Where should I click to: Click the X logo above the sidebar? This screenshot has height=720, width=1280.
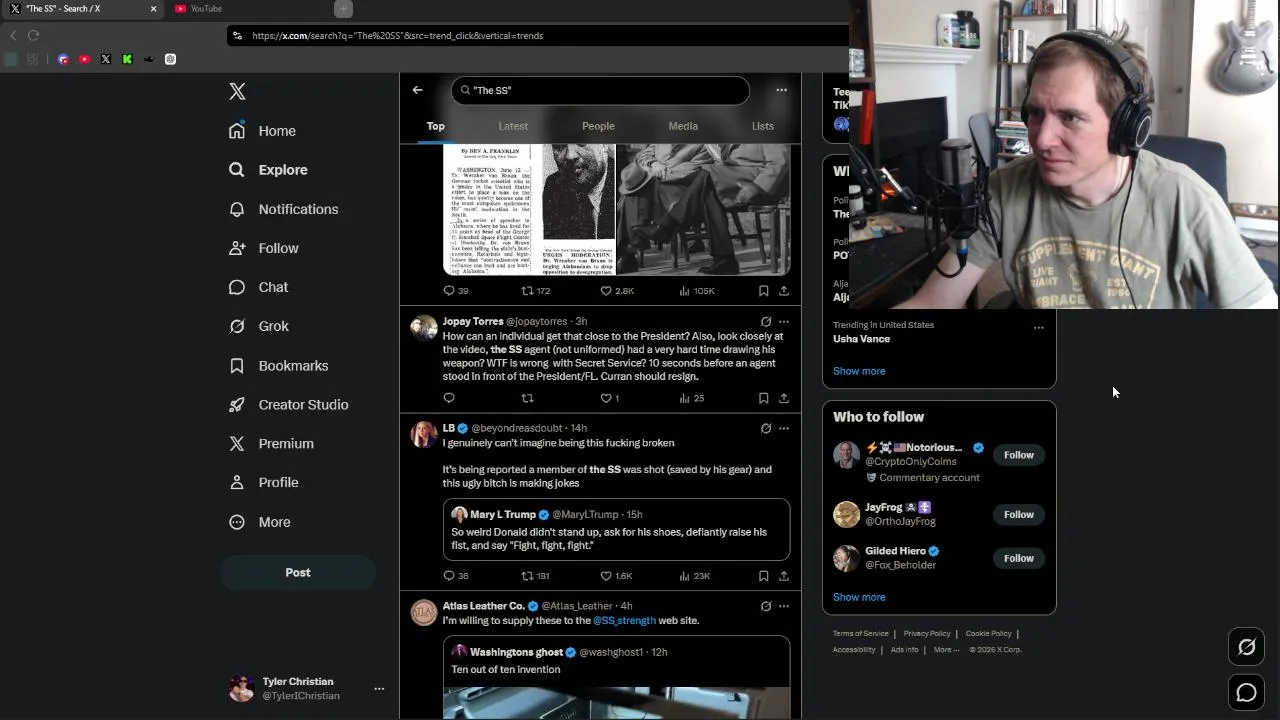pos(237,91)
